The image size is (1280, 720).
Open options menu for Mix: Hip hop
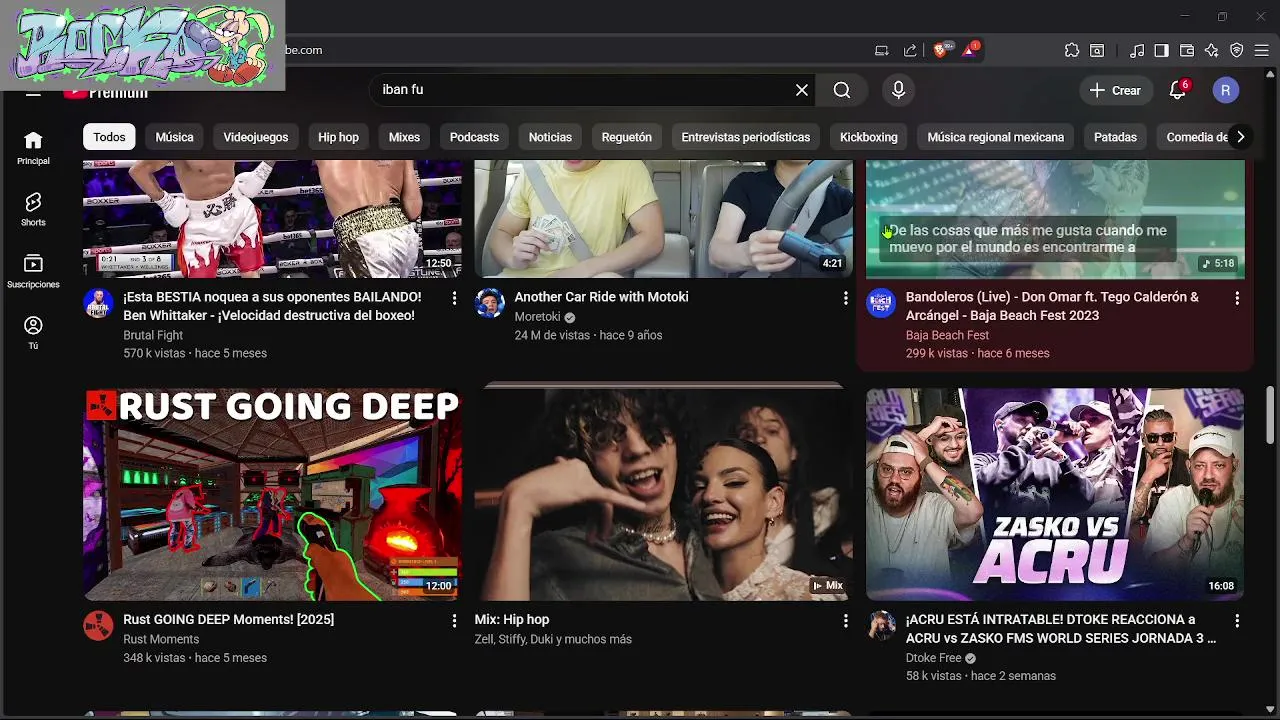(x=846, y=621)
